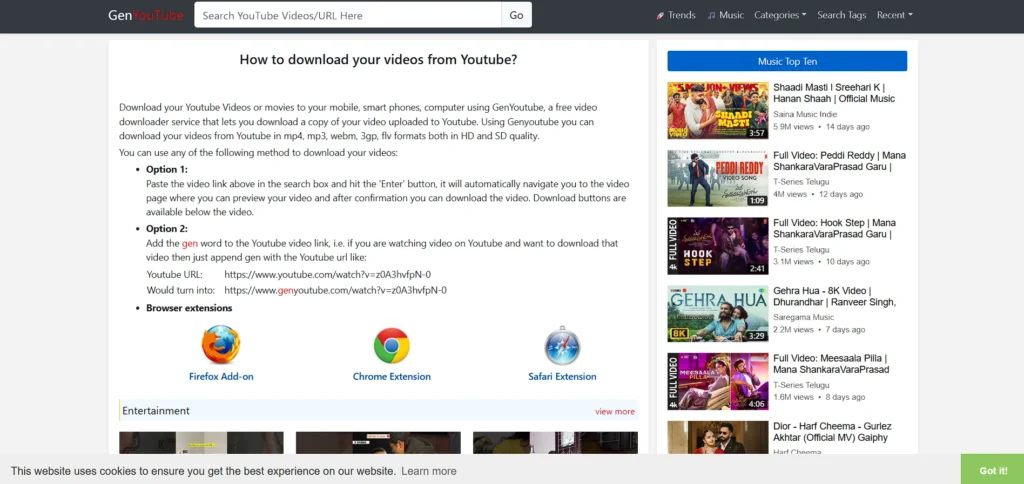1024x484 pixels.
Task: Click the Browser extensions heading
Action: point(189,308)
